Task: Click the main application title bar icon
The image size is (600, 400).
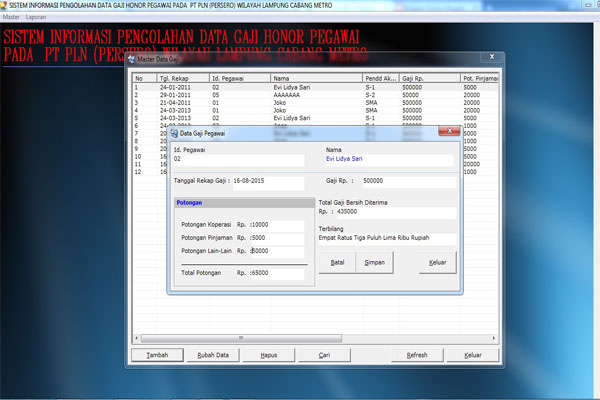Action: point(4,5)
